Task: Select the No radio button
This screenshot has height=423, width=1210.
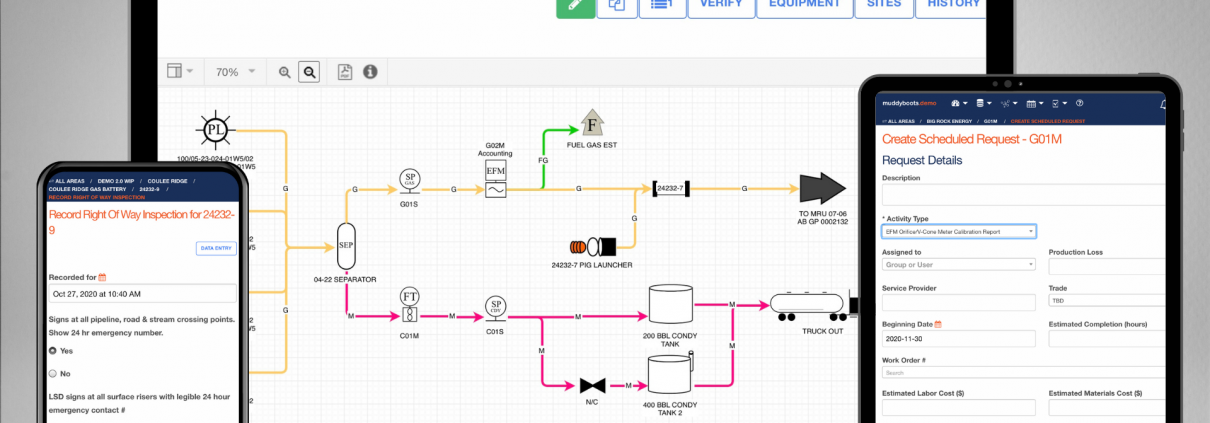Action: (53, 372)
